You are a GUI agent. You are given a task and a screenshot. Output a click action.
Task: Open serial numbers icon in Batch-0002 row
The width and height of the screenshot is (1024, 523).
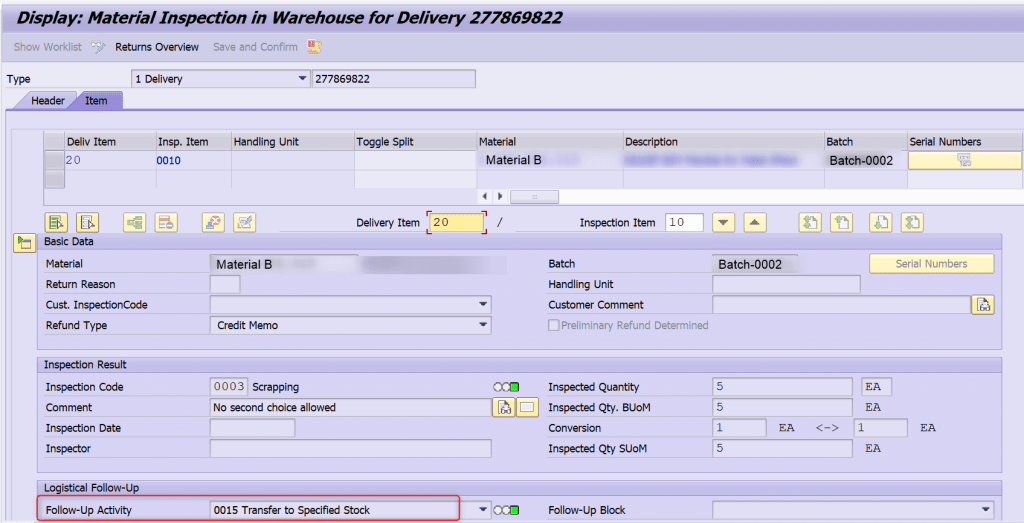(x=964, y=160)
